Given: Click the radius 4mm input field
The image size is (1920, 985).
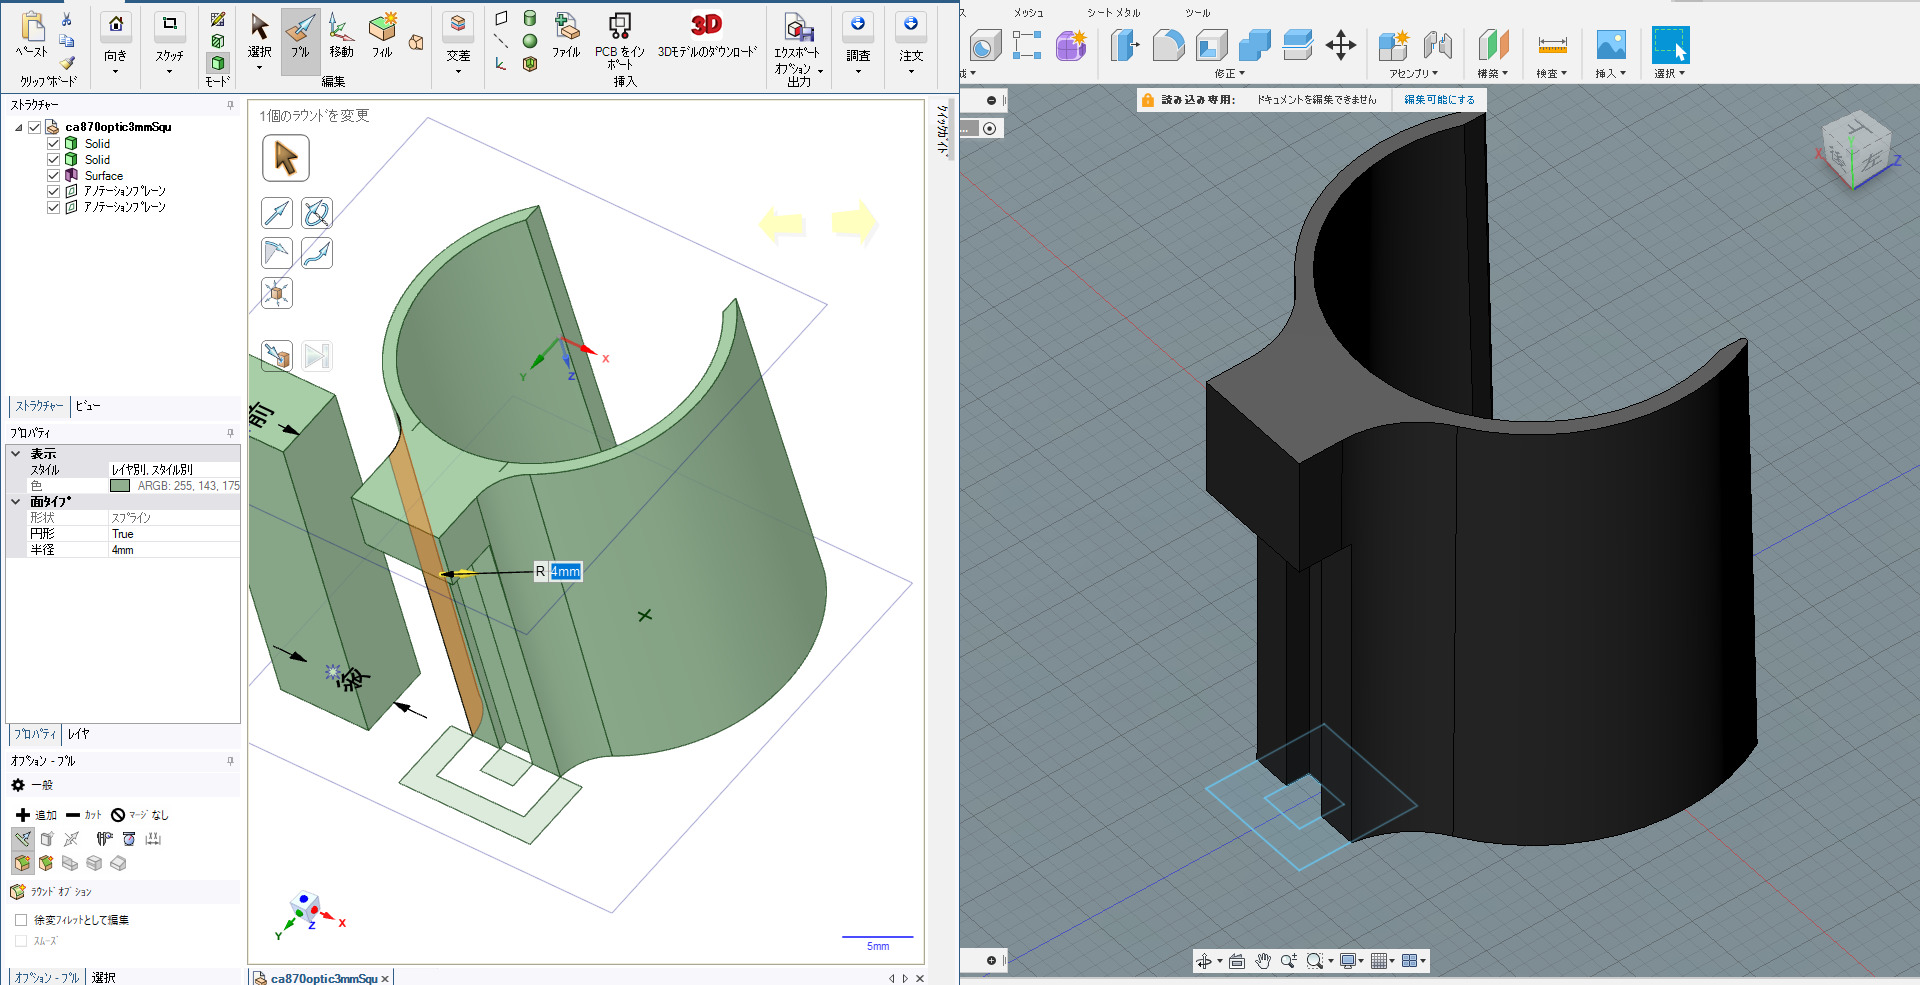Looking at the screenshot, I should click(565, 572).
